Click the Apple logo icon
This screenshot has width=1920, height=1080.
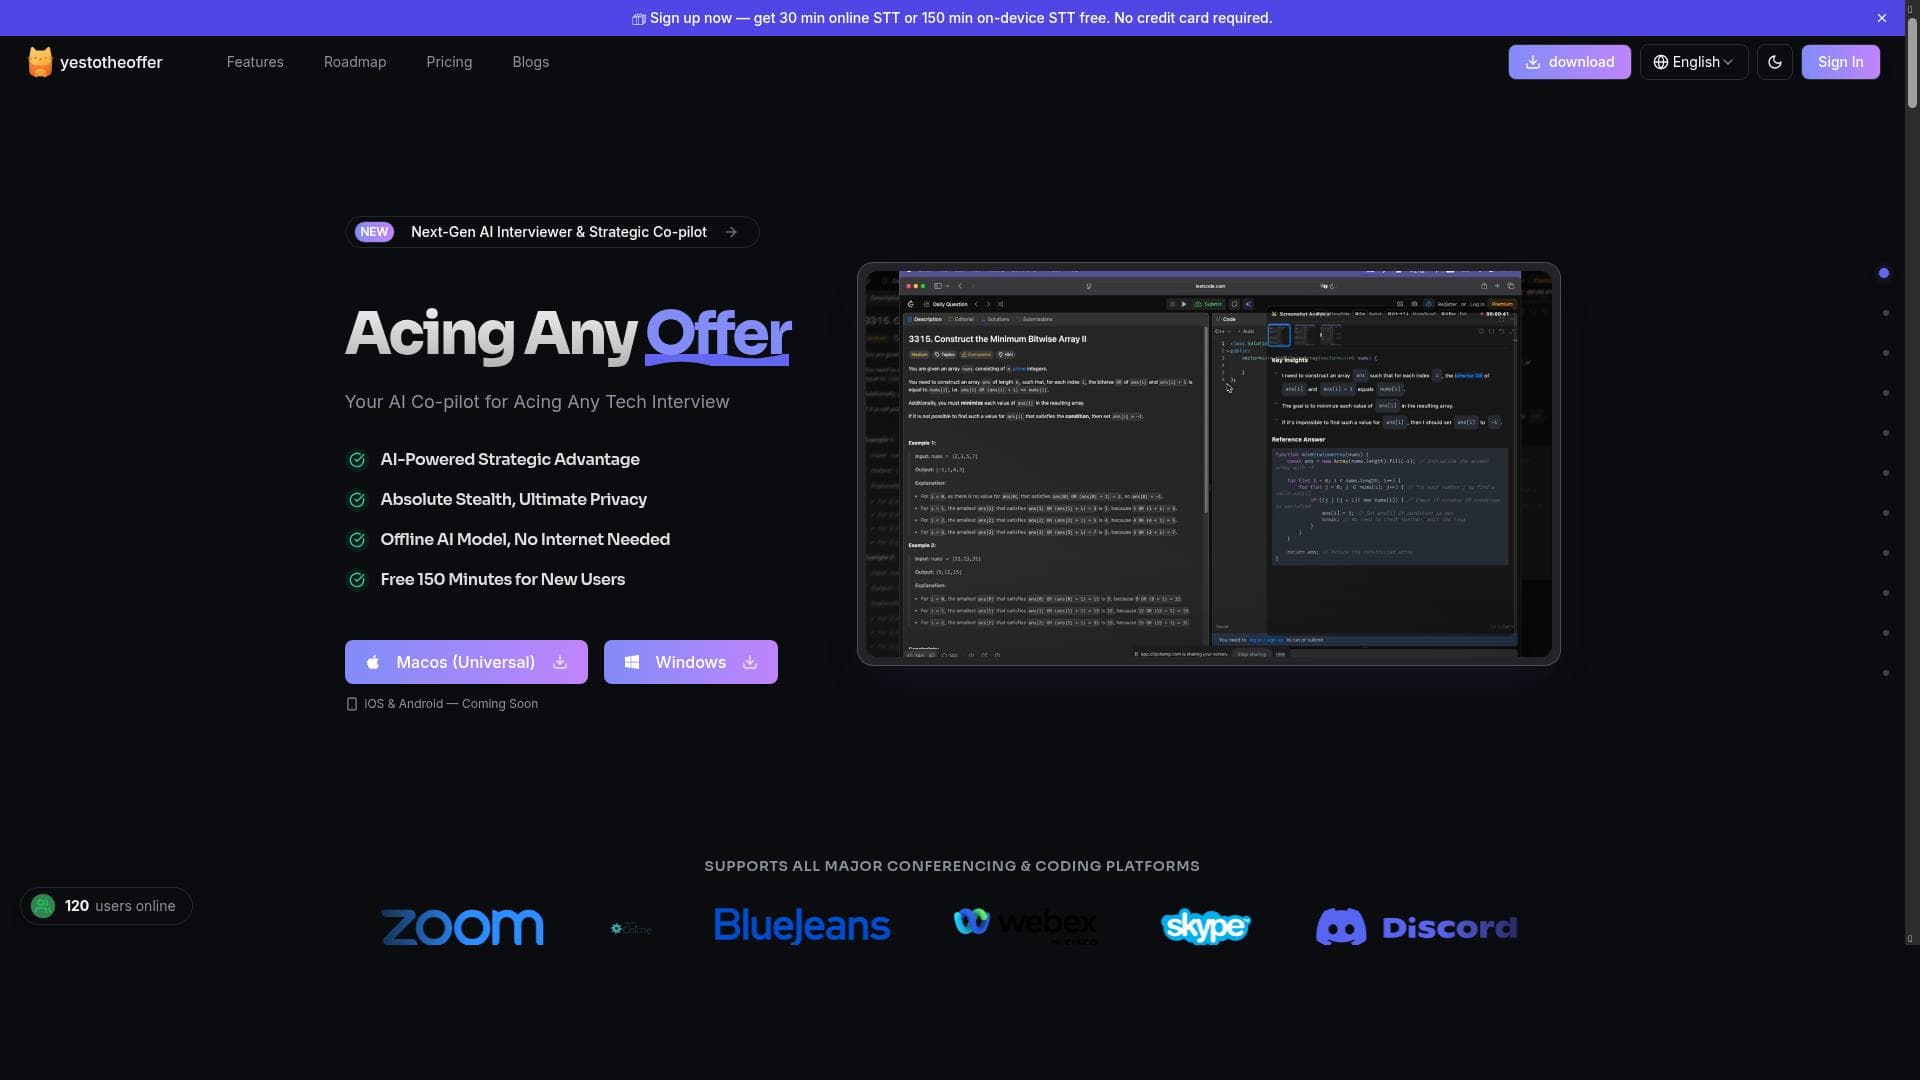(x=373, y=662)
